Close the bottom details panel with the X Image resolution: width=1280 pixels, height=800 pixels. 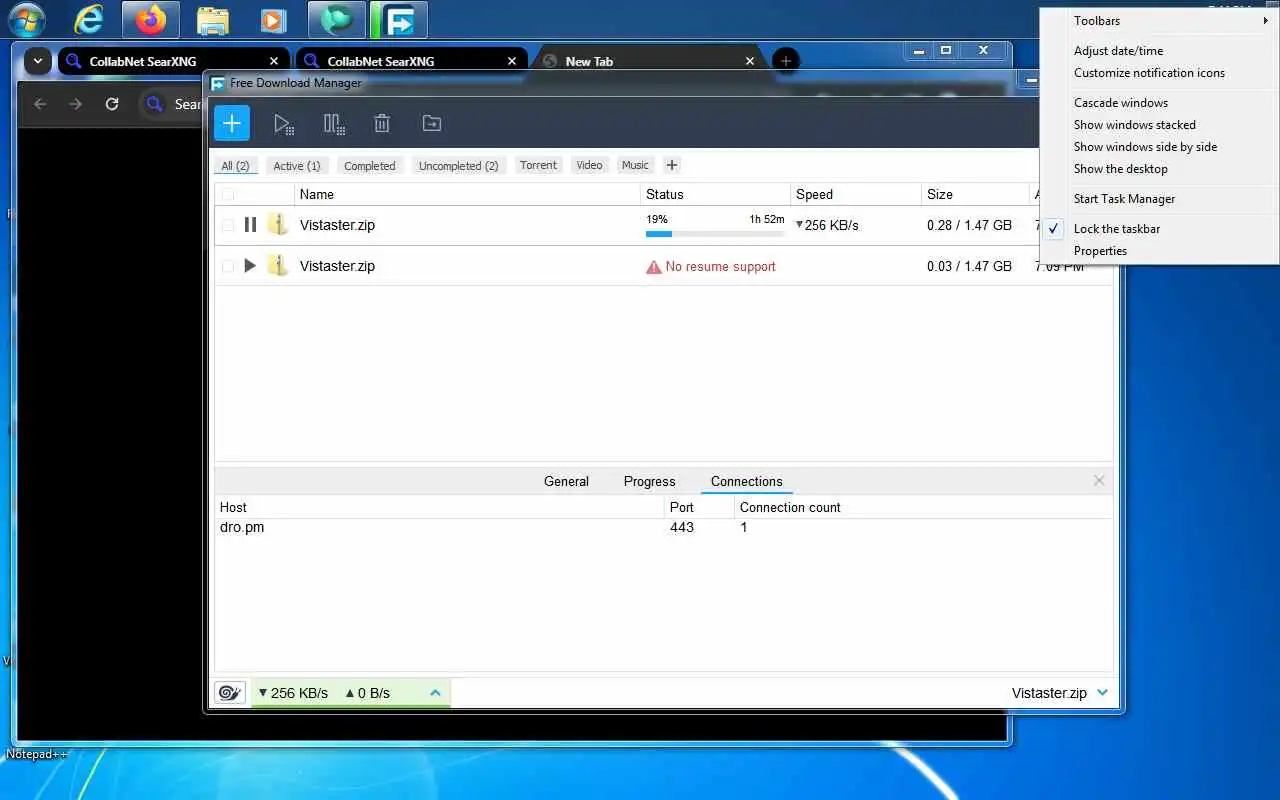[x=1099, y=481]
